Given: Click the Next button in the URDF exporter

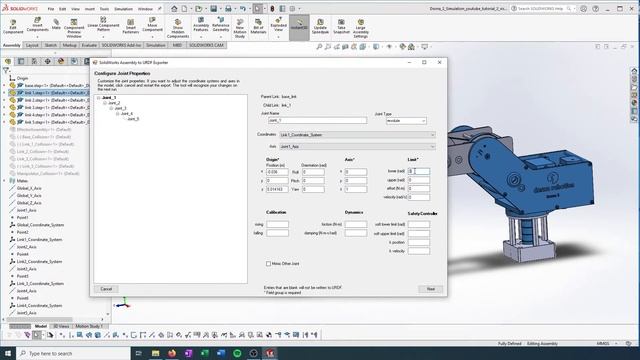Looking at the screenshot, I should pyautogui.click(x=431, y=289).
